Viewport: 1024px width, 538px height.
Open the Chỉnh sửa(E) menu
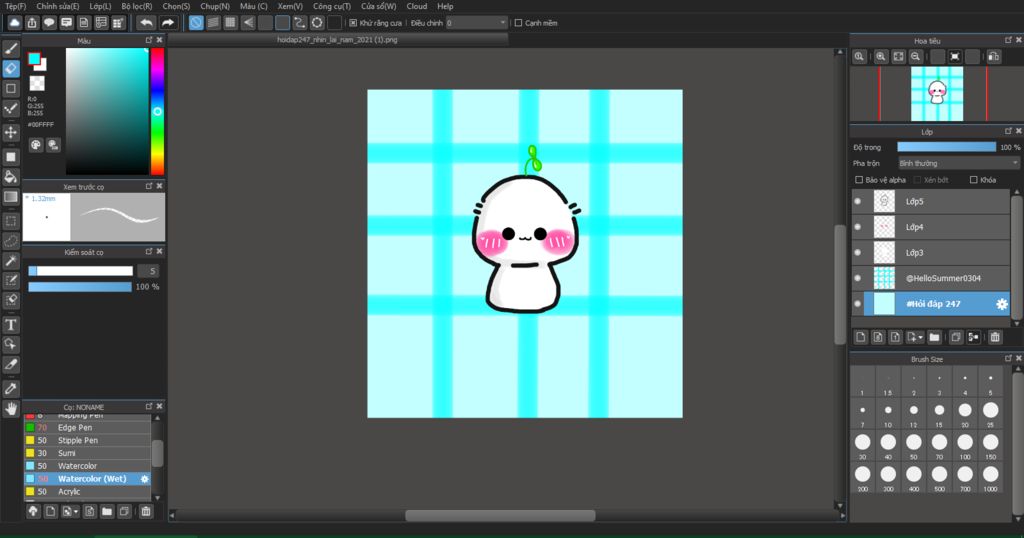click(57, 6)
